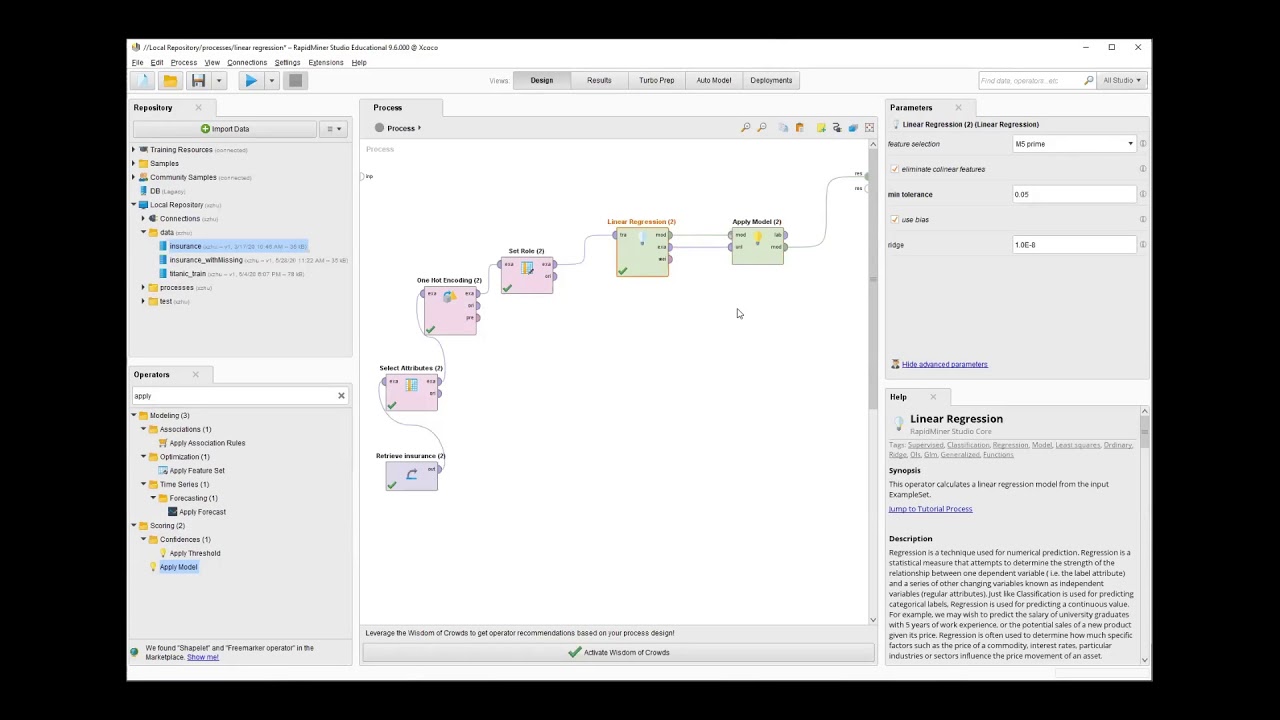Click the paste clipboard icon in Process toolbar
Viewport: 1280px width, 720px height.
[x=799, y=128]
